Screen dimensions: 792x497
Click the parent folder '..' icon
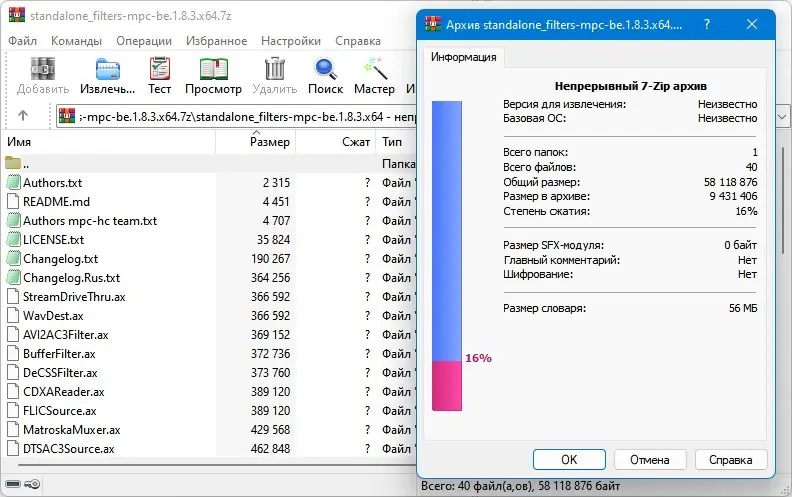(x=13, y=163)
